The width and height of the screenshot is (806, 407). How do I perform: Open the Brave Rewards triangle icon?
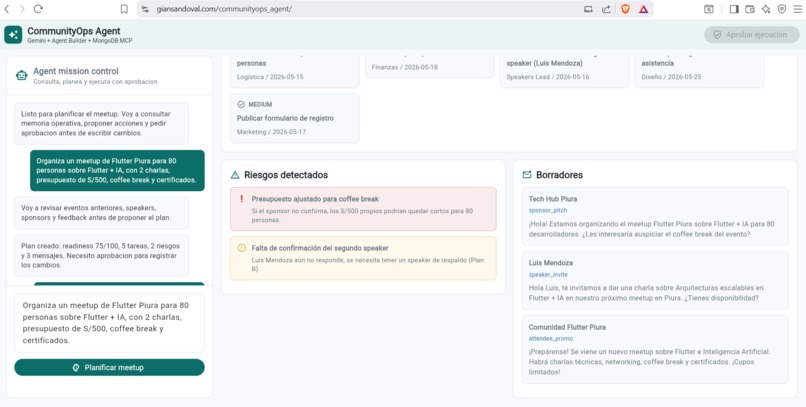pyautogui.click(x=644, y=9)
